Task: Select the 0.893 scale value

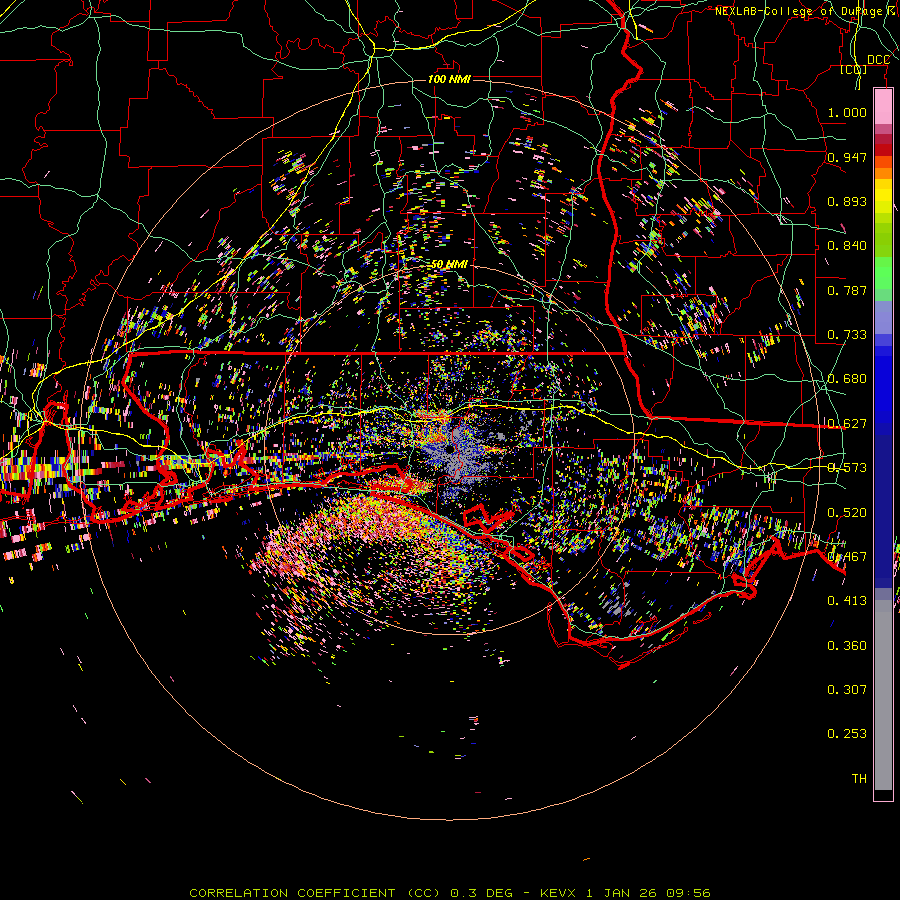Action: tap(847, 201)
